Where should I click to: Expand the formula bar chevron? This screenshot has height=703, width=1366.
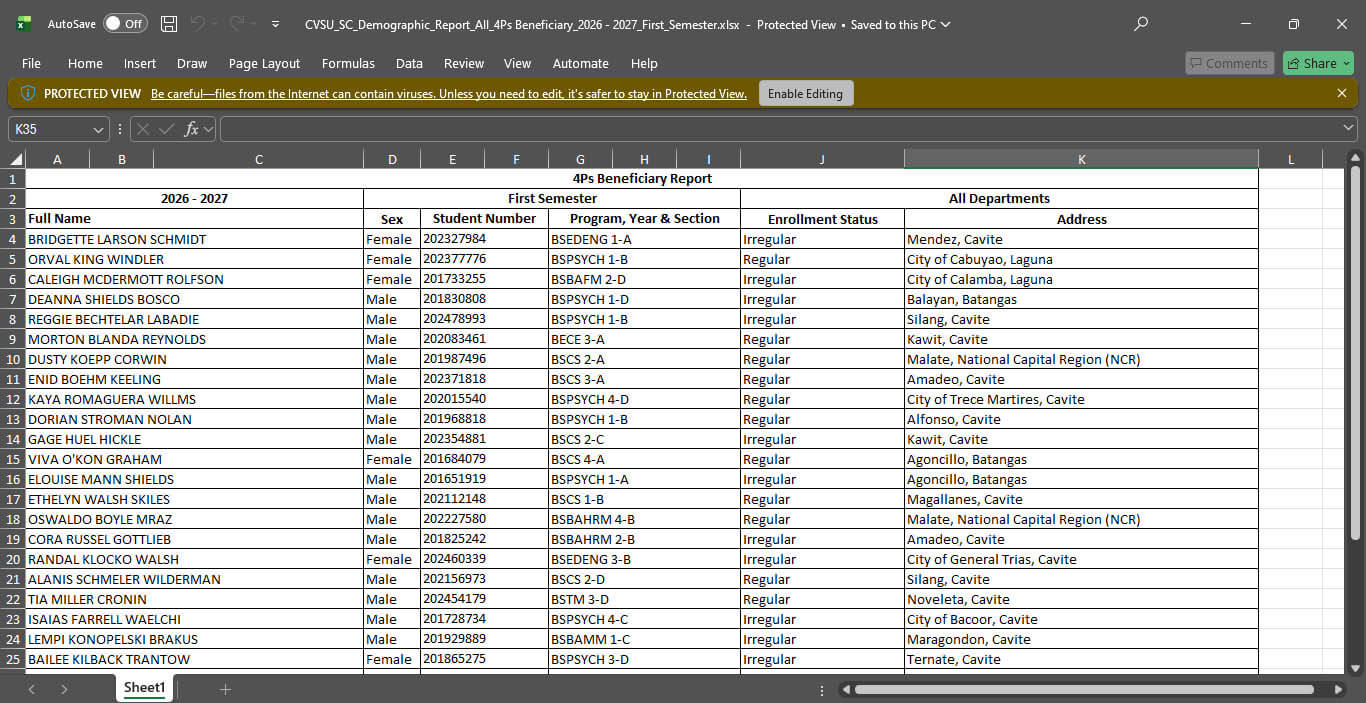[x=1349, y=128]
